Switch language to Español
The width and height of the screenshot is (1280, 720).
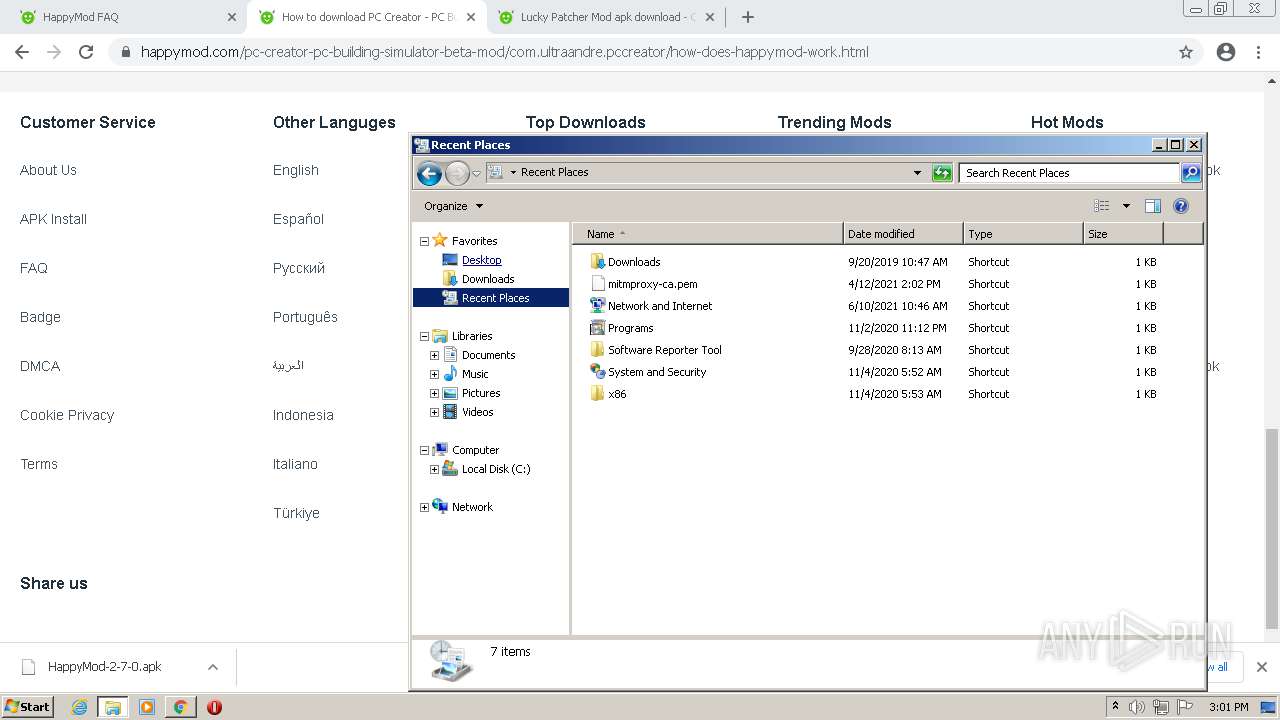(x=298, y=219)
